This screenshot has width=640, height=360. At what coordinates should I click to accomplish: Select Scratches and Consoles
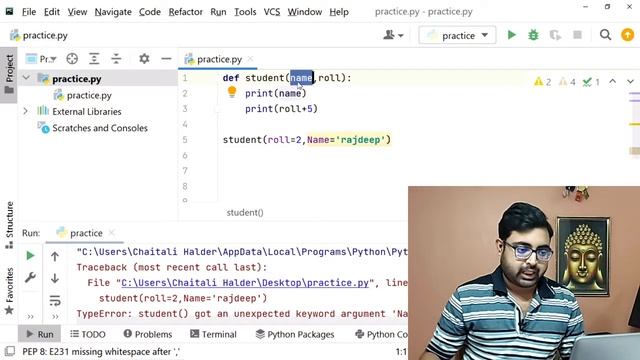[x=100, y=128]
